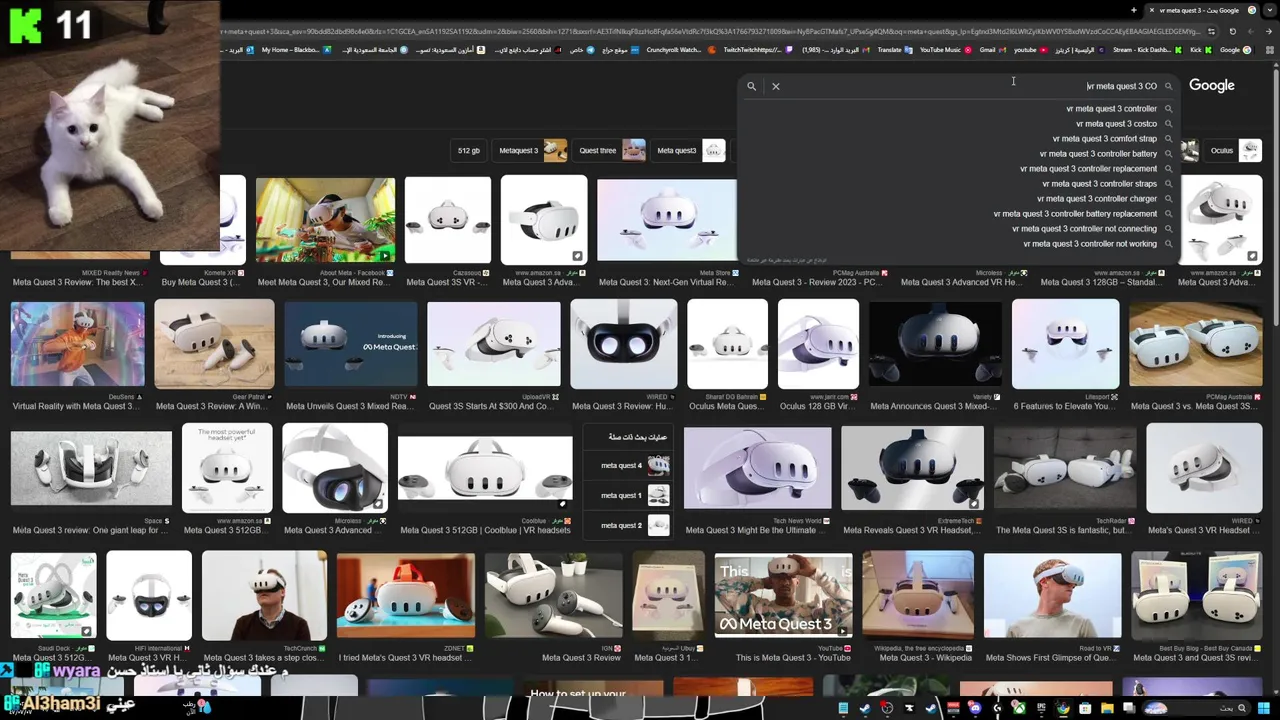Clear the Google search box with X
Screen dimensions: 1280x720
click(x=775, y=86)
